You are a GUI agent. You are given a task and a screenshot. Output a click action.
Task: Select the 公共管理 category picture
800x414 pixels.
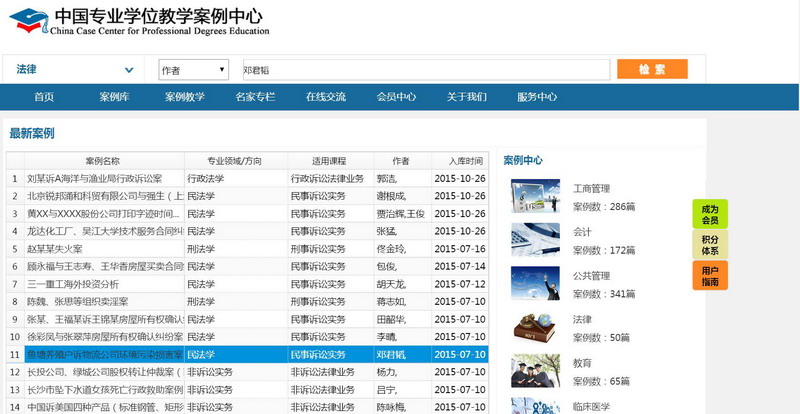click(535, 284)
